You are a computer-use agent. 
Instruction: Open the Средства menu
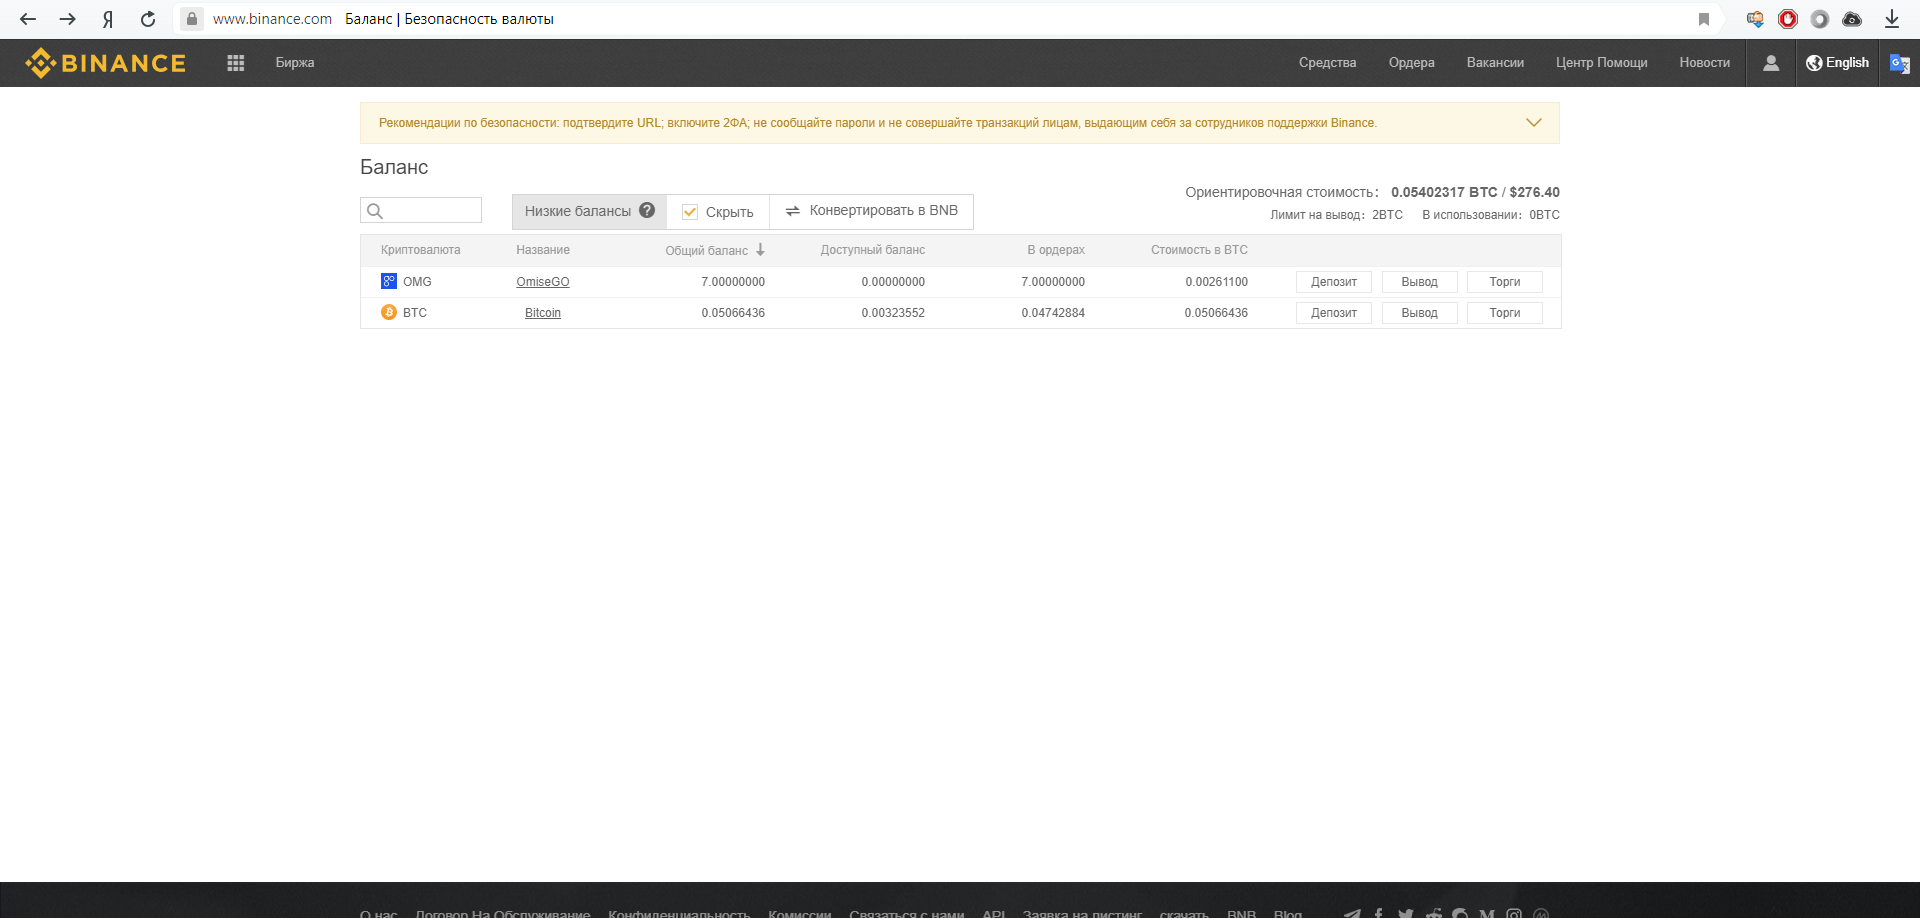(x=1327, y=63)
